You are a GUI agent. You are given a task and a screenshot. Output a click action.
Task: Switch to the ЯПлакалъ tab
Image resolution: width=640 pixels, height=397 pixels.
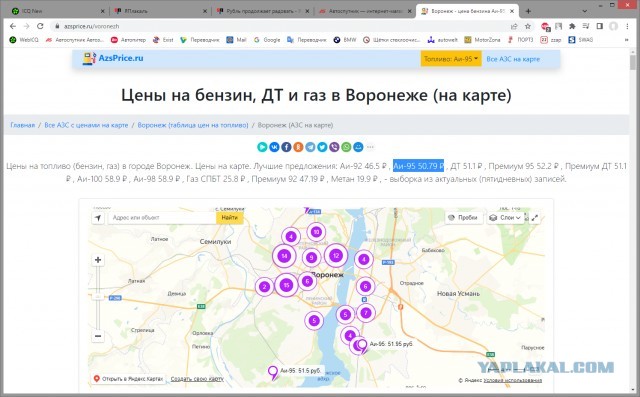pos(160,11)
